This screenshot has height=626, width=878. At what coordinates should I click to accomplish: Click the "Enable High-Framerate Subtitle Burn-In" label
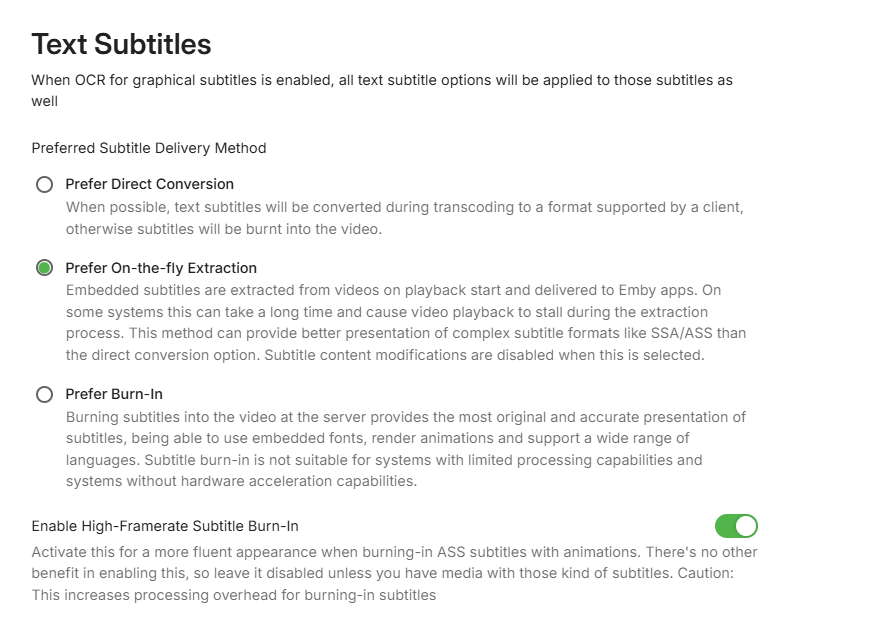click(x=165, y=526)
